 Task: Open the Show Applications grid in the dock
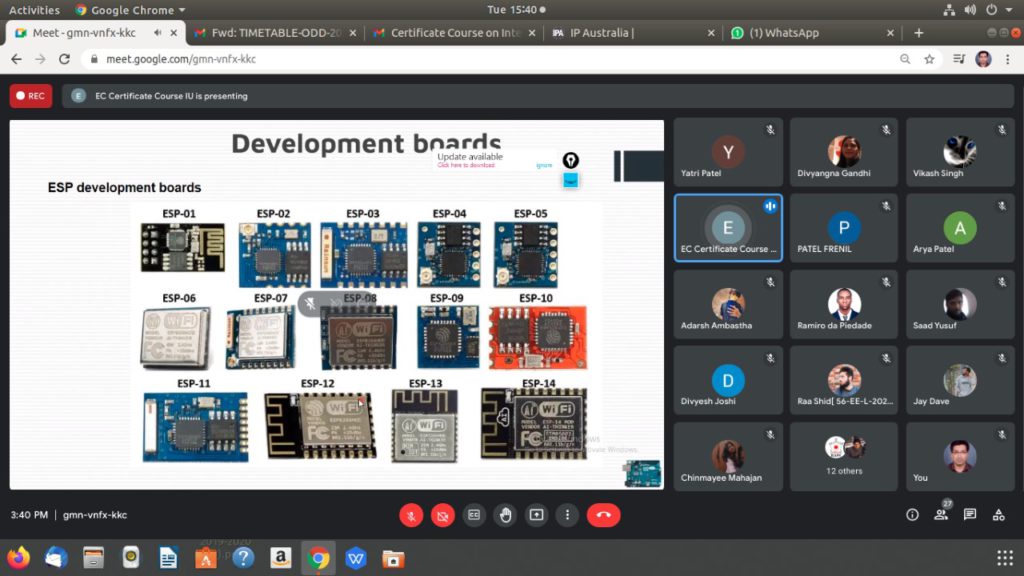coord(1004,557)
